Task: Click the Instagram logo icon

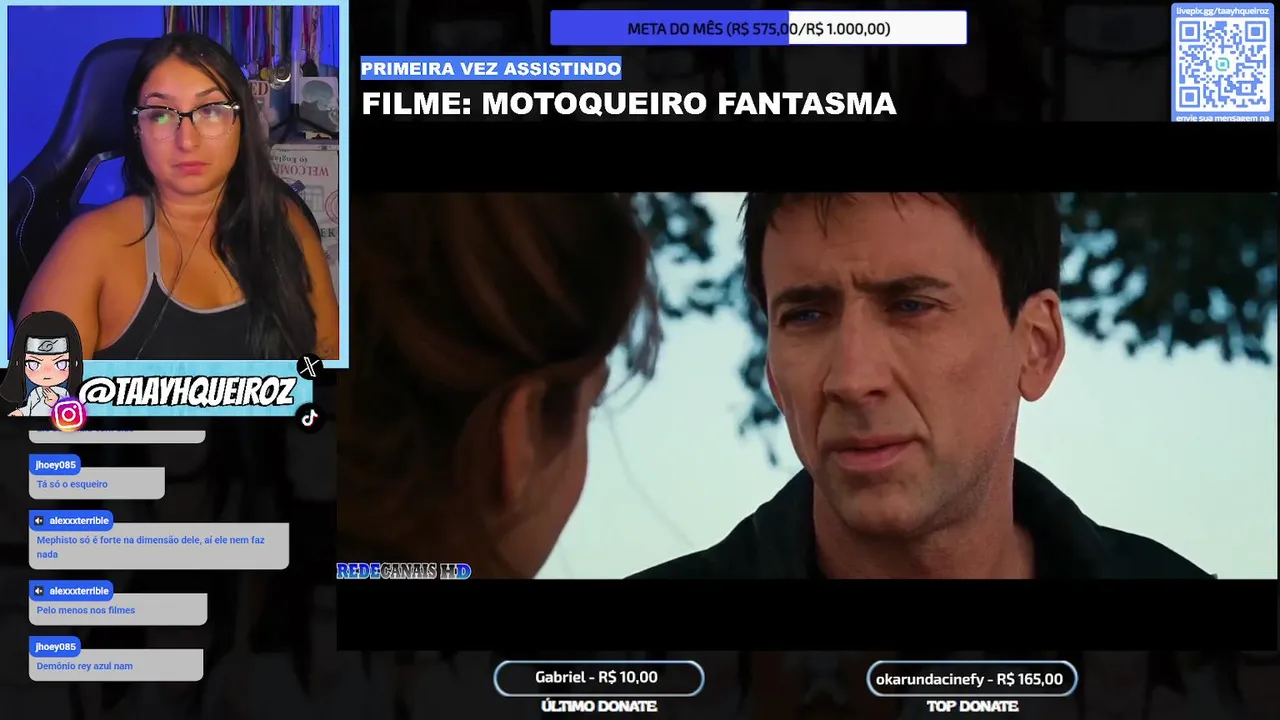Action: [68, 414]
